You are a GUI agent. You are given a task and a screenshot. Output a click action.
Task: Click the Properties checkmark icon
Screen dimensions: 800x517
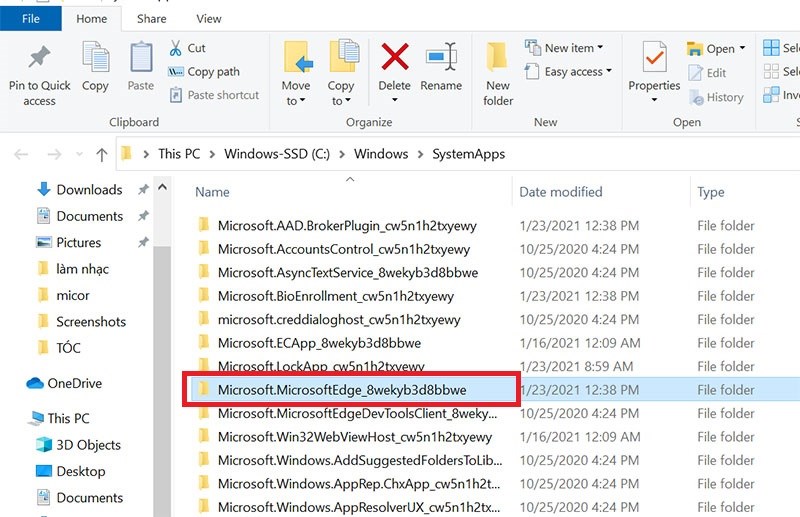[x=655, y=57]
